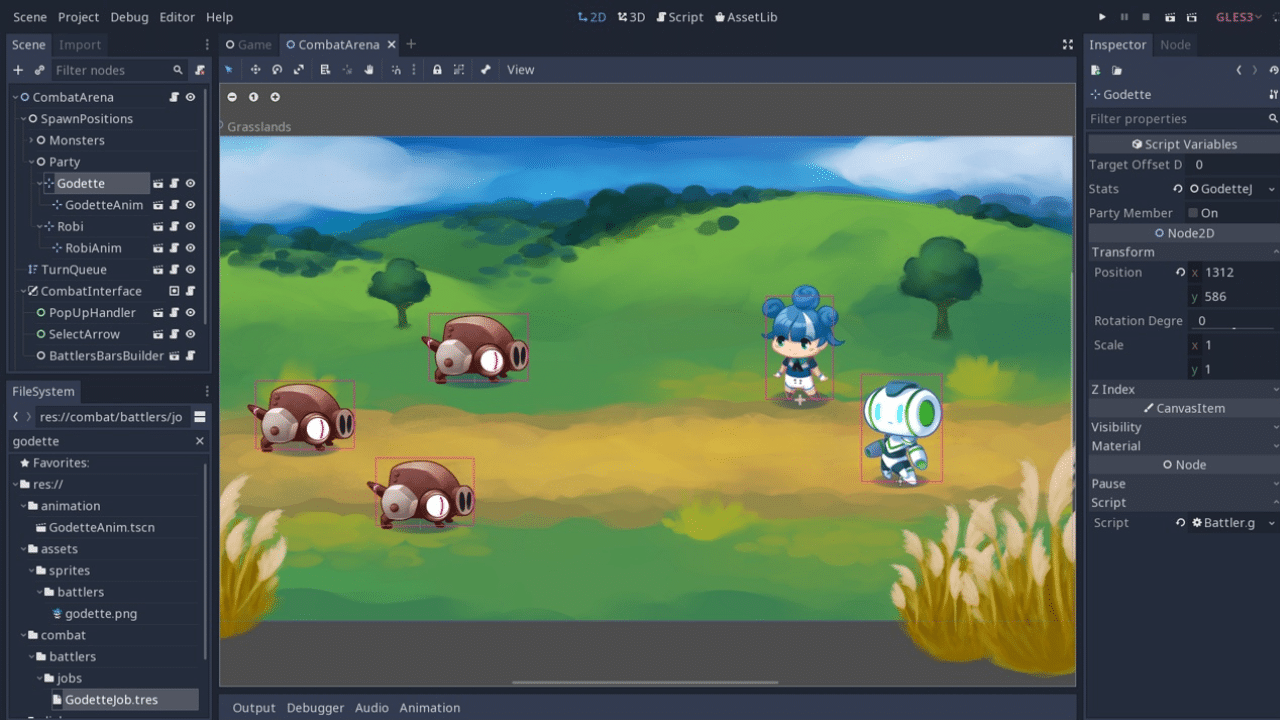Enable smart snapping with the magnet icon

[x=395, y=69]
